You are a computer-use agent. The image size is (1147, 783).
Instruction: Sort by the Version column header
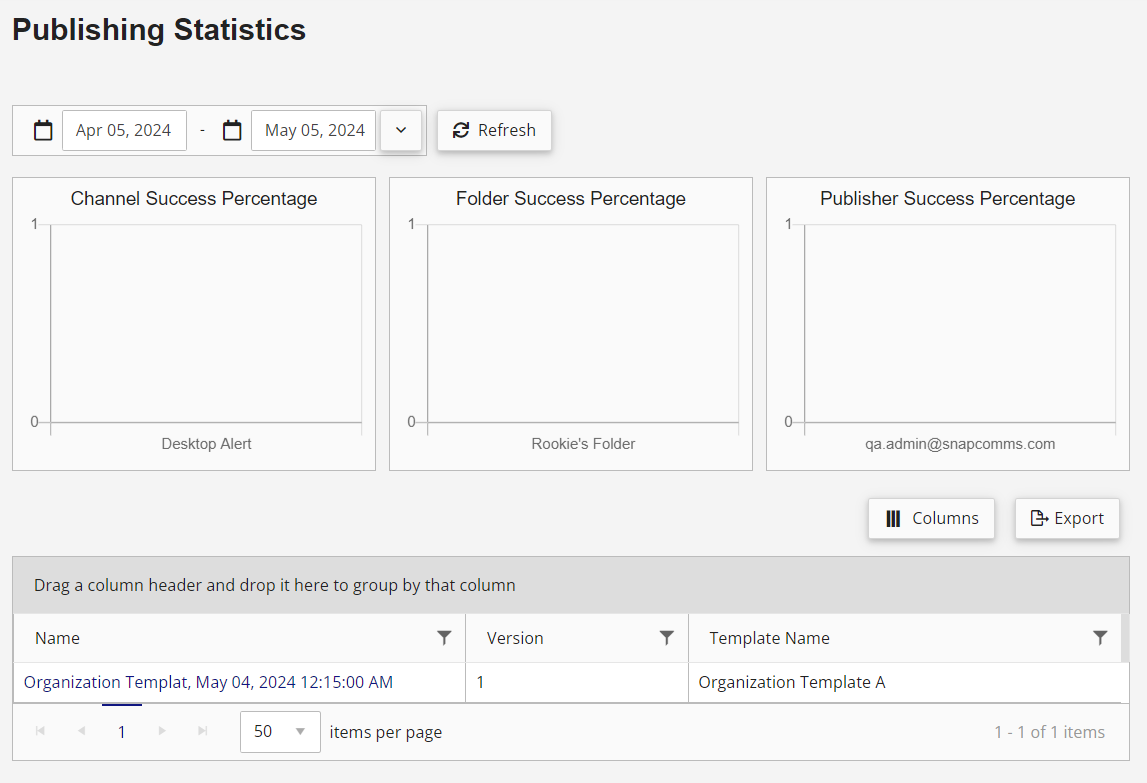pos(515,638)
